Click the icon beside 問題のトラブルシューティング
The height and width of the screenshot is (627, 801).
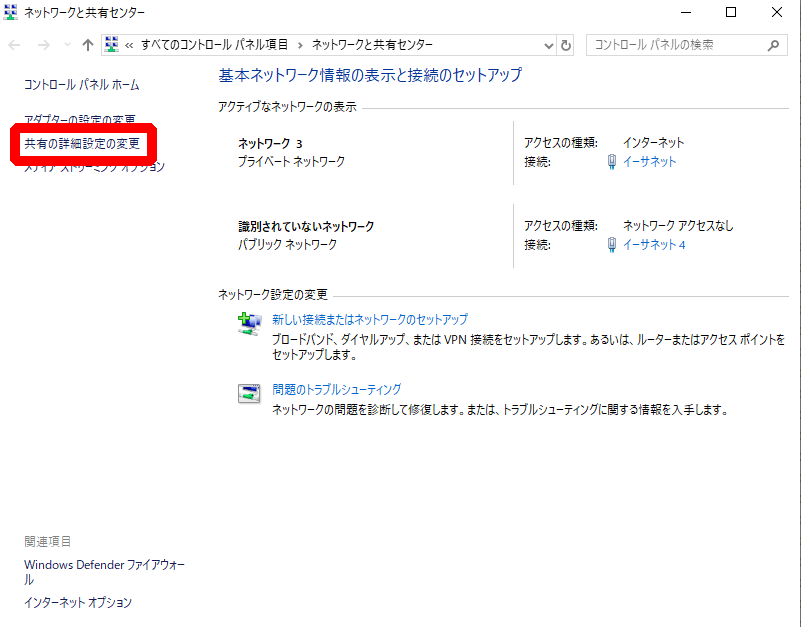[x=249, y=393]
